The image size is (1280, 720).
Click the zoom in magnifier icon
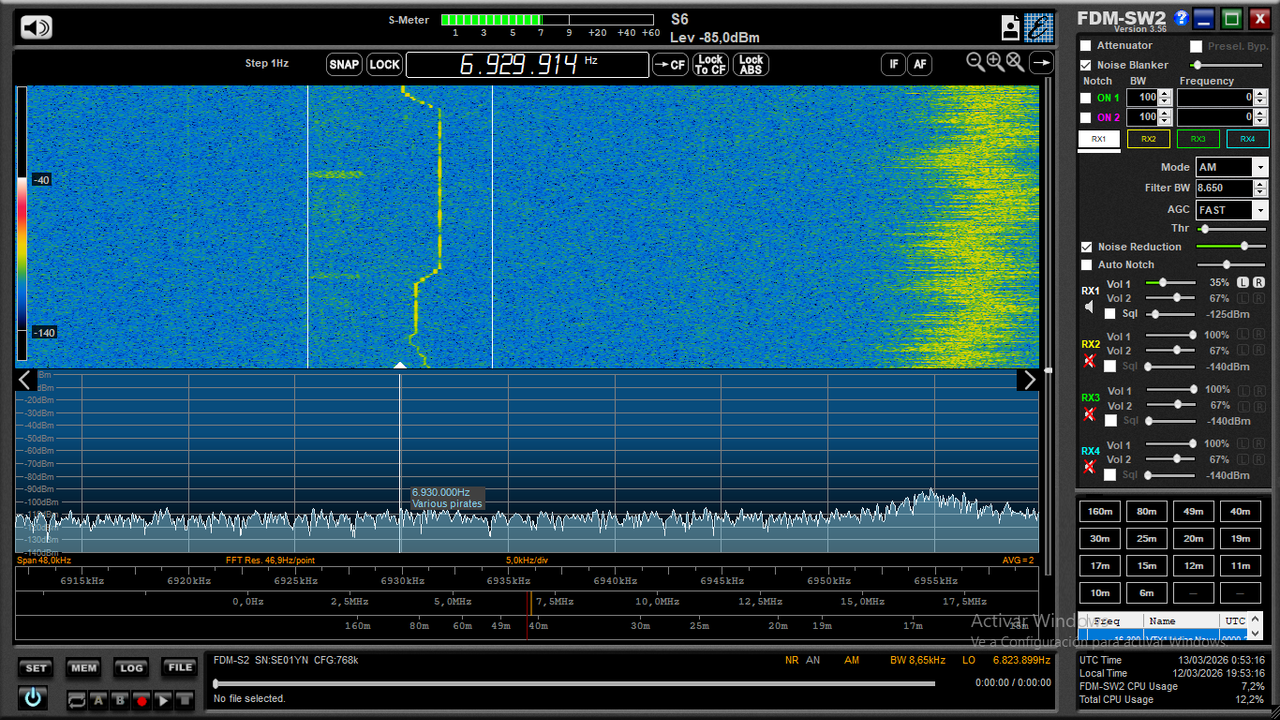(995, 62)
